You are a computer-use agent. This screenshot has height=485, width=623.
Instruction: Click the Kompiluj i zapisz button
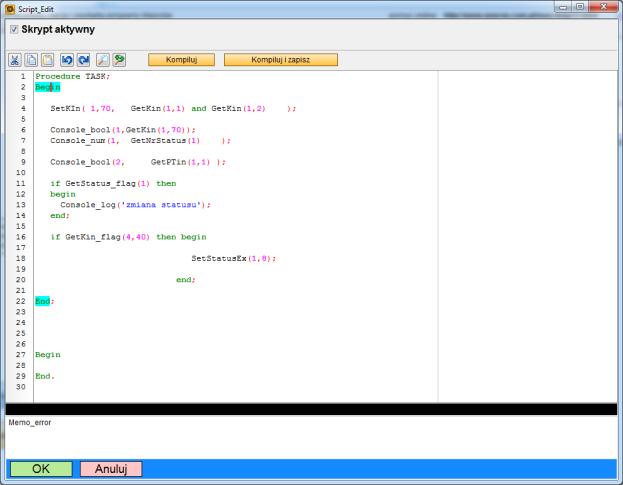[281, 60]
